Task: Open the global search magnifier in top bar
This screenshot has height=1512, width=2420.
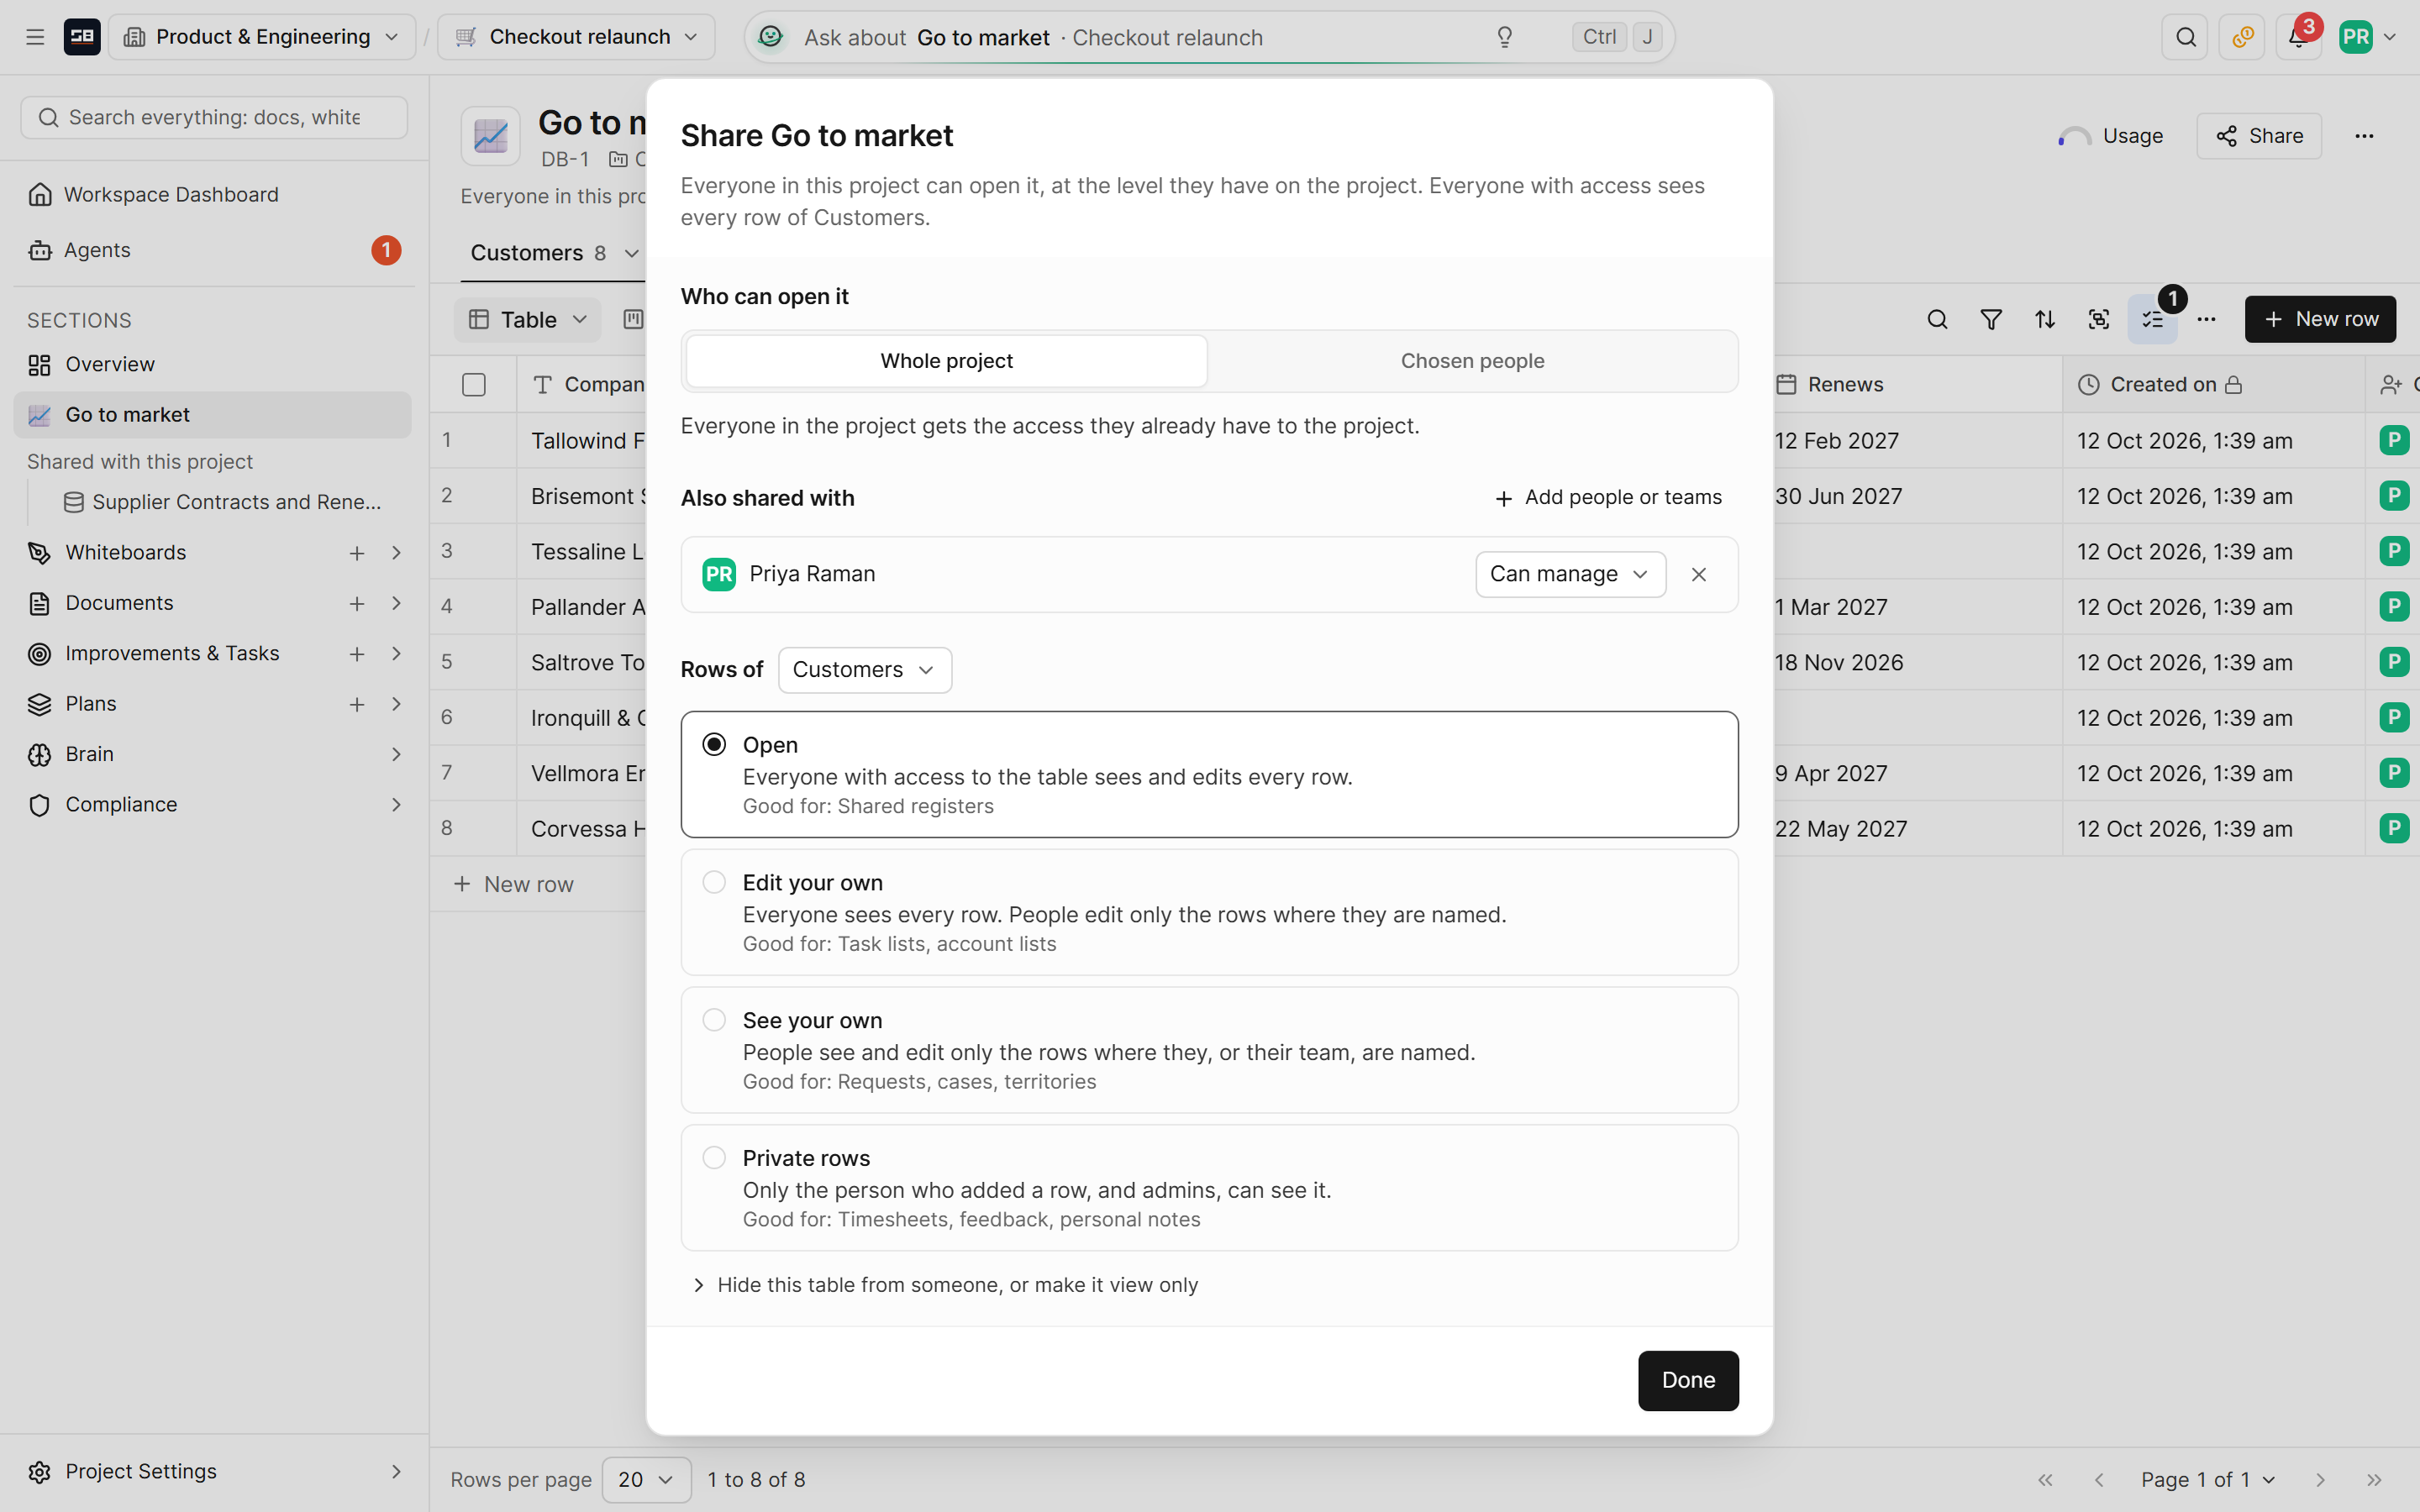Action: click(2185, 37)
